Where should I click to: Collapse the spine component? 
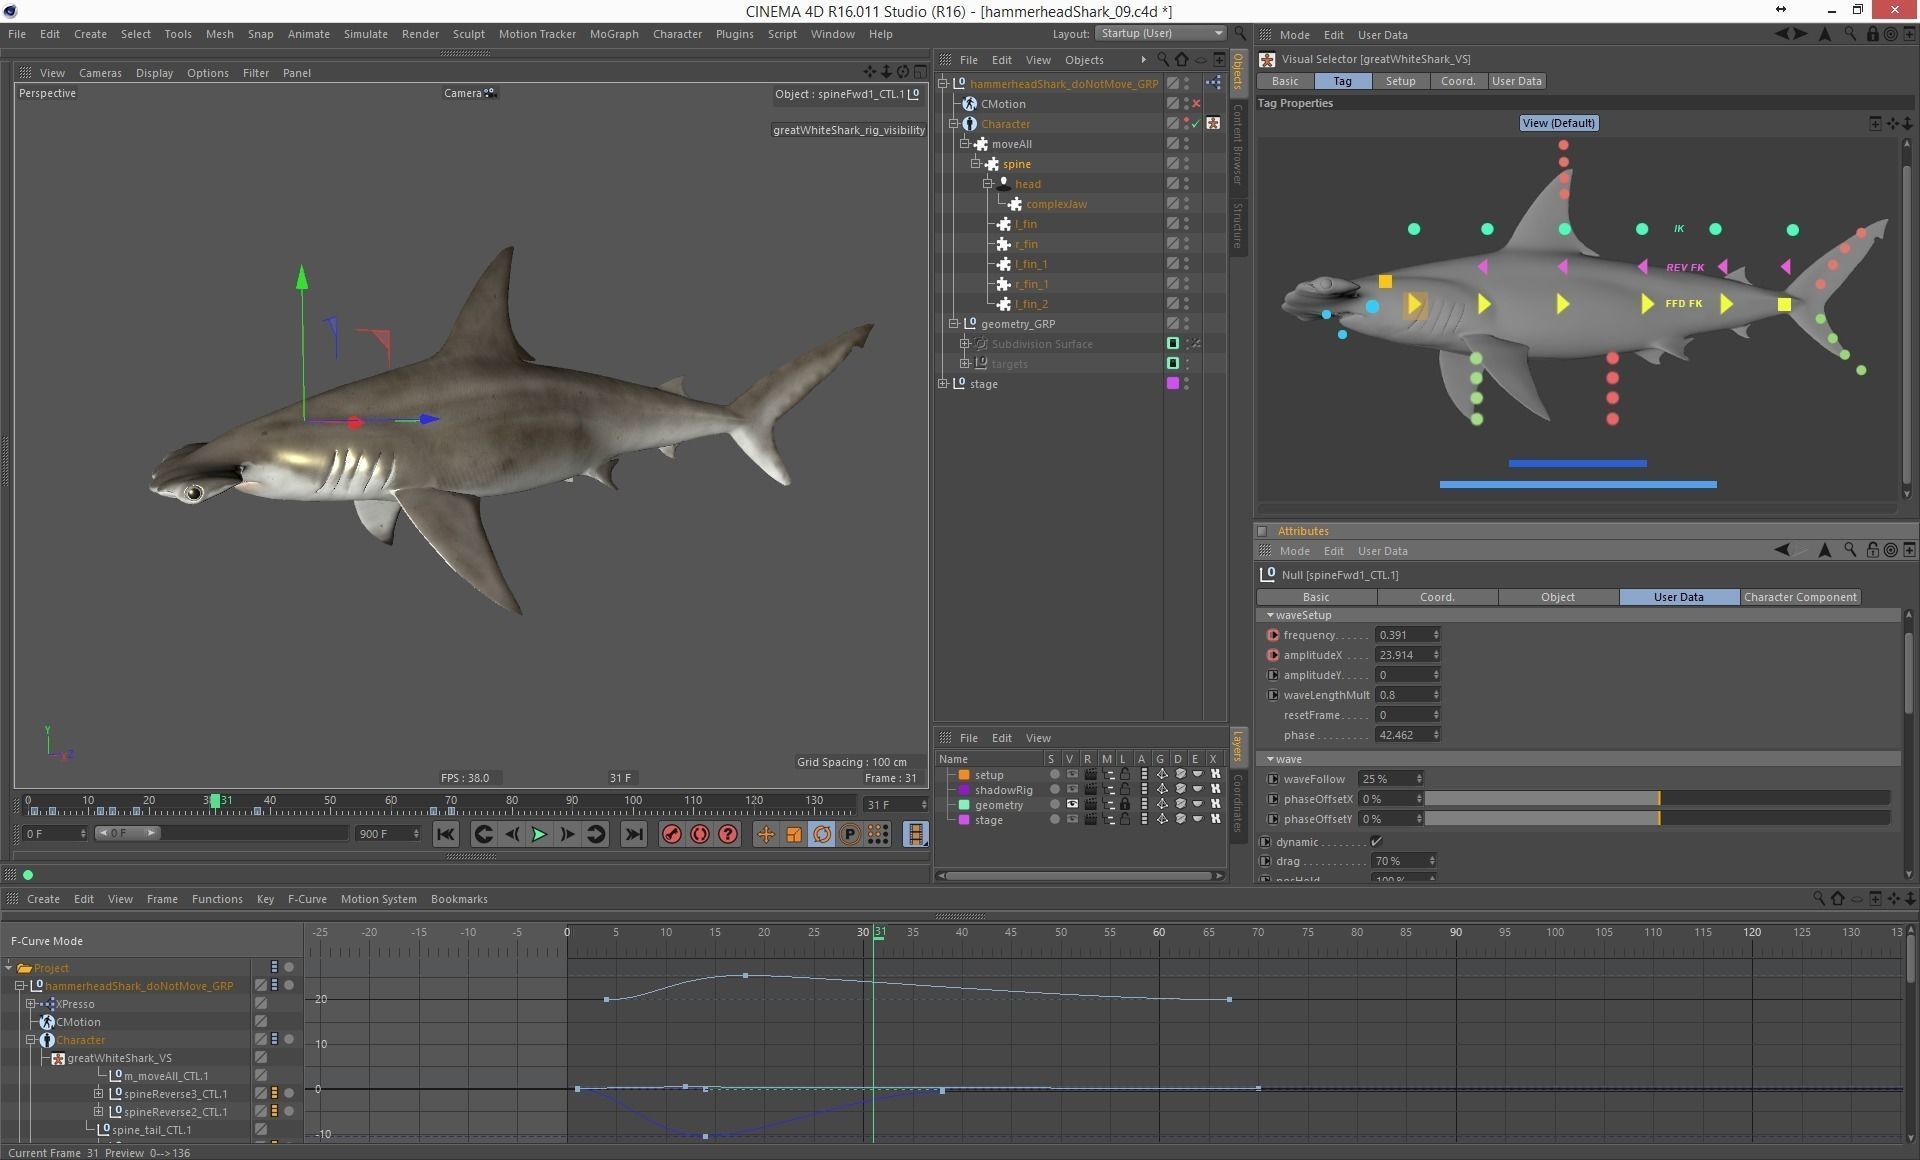(976, 164)
